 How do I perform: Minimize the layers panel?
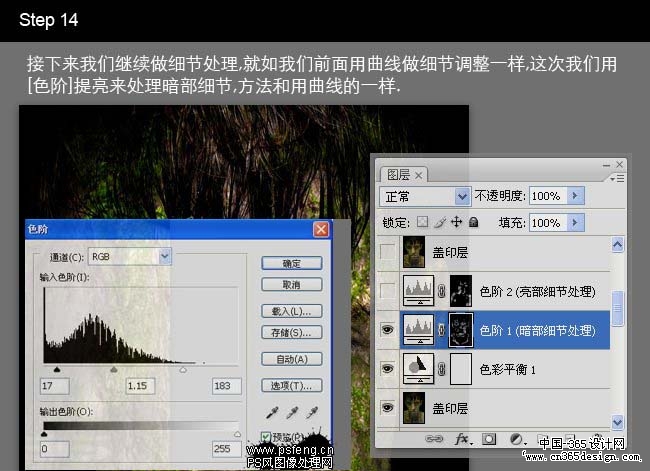point(606,165)
